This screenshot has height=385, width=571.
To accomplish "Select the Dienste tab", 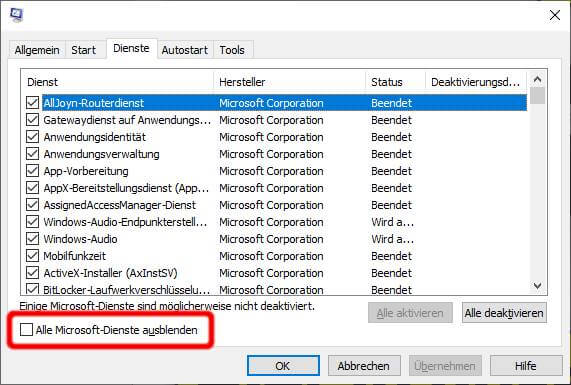I will [x=131, y=48].
